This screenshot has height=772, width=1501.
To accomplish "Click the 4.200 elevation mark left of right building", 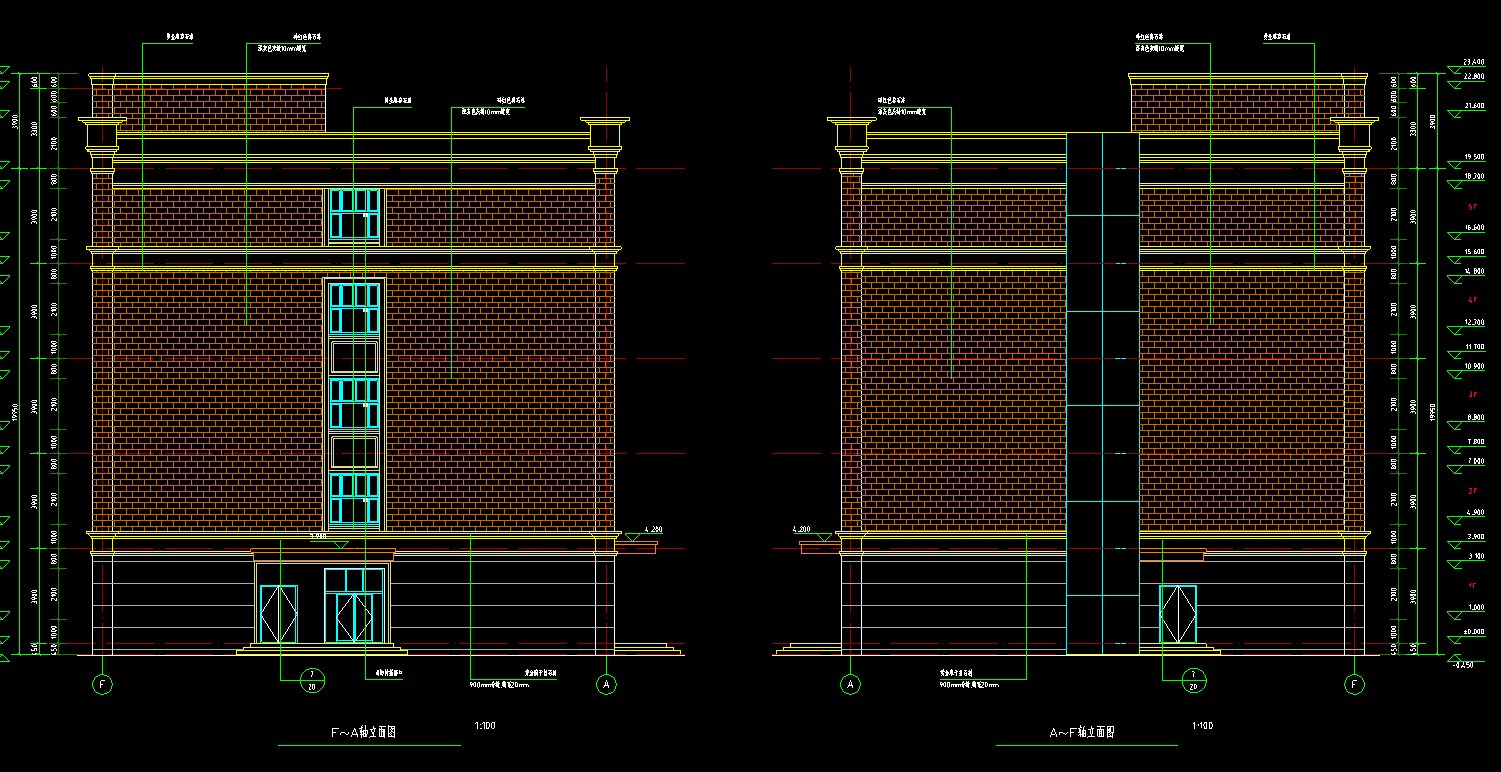I will coord(801,529).
